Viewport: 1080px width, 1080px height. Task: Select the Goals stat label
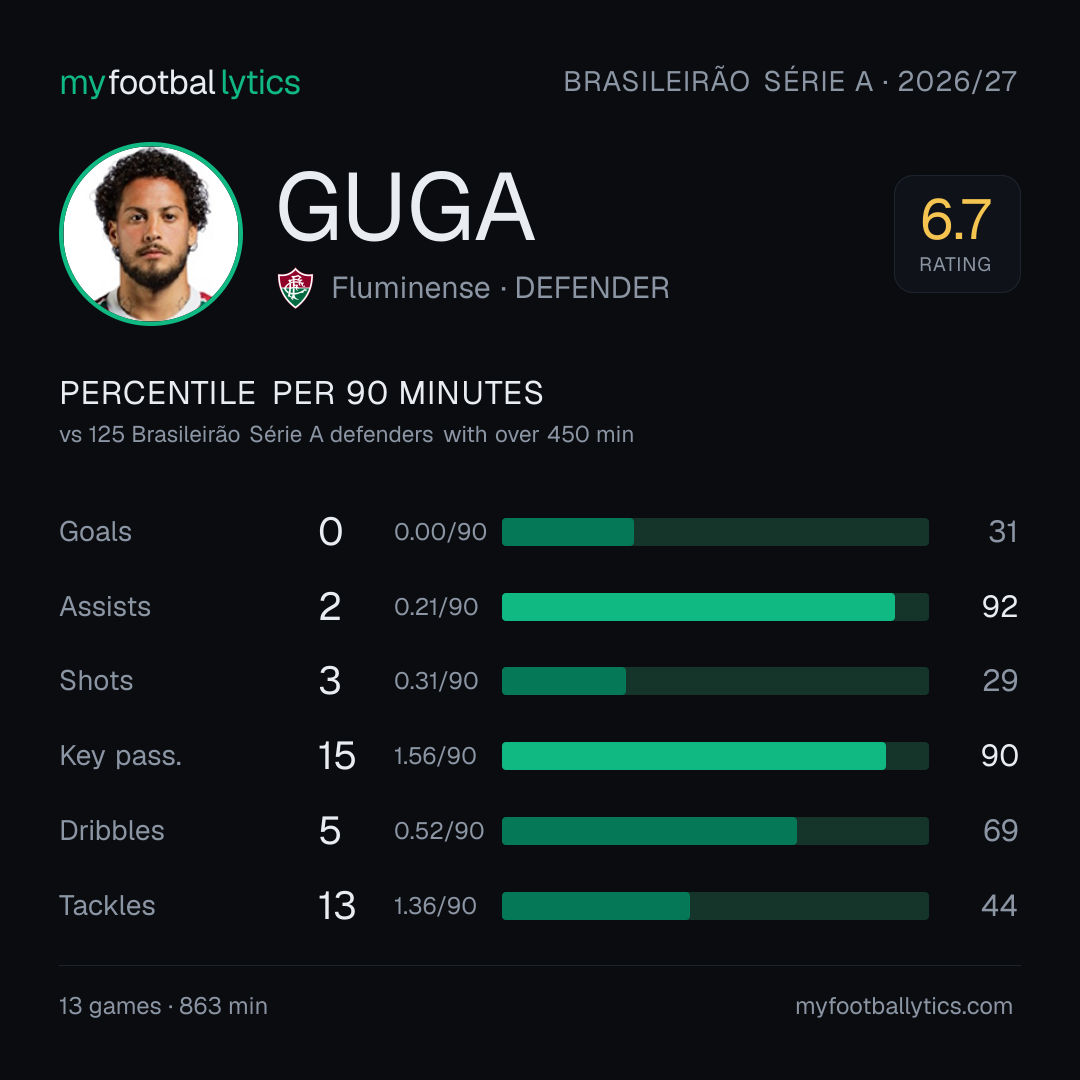96,532
